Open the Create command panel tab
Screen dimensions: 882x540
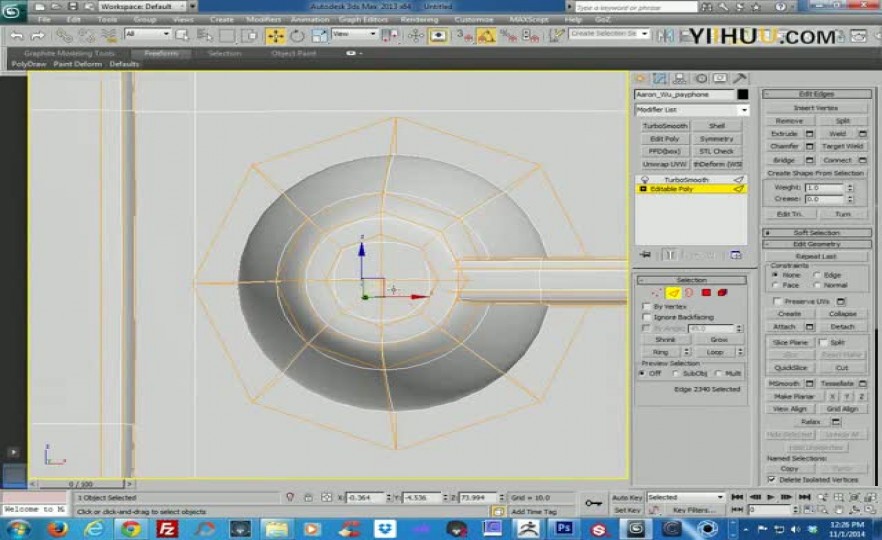coord(641,78)
